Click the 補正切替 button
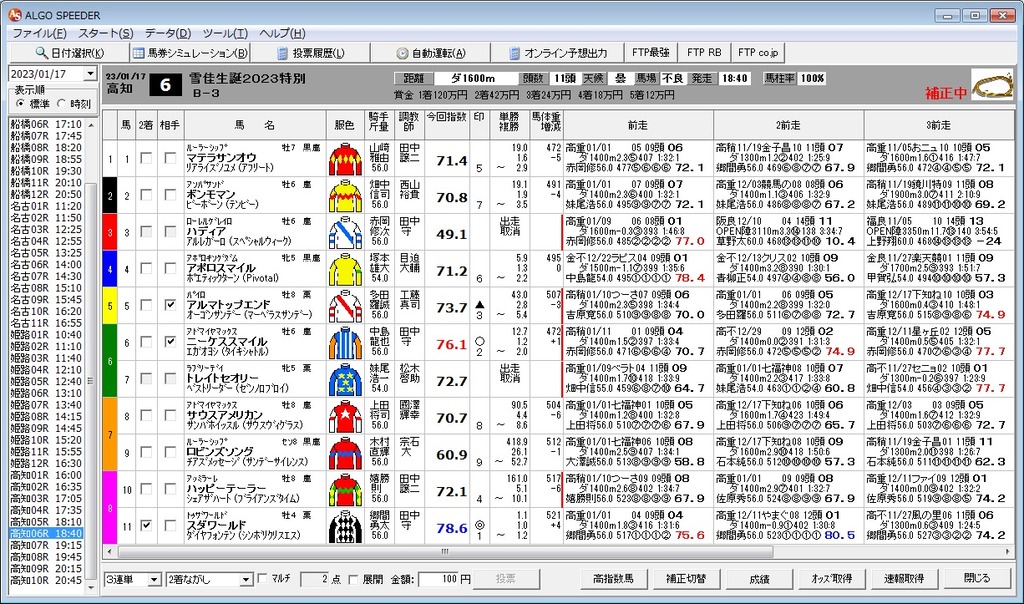The height and width of the screenshot is (604, 1024). pos(686,579)
